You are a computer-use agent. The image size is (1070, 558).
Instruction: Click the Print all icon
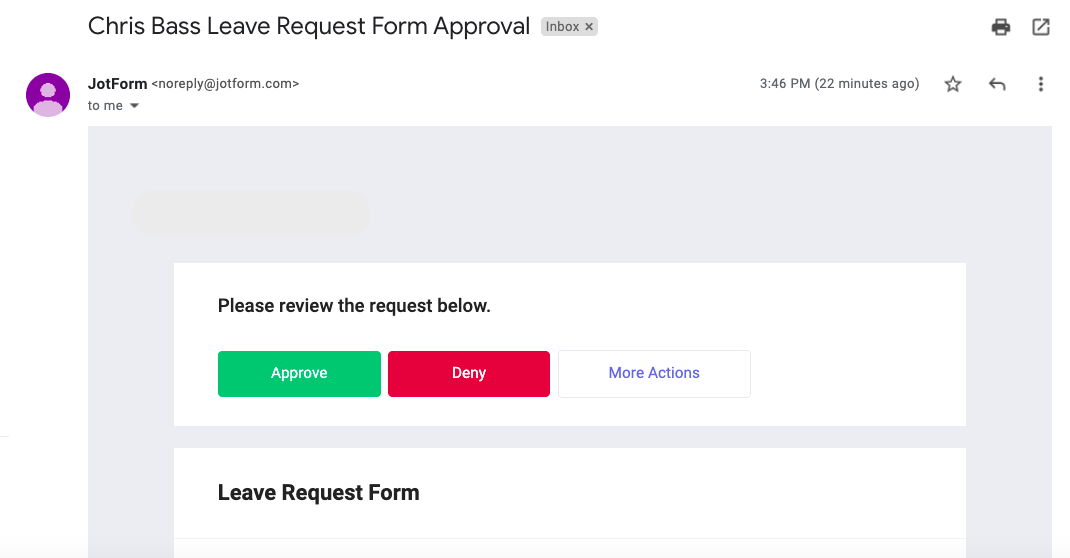pyautogui.click(x=1001, y=28)
